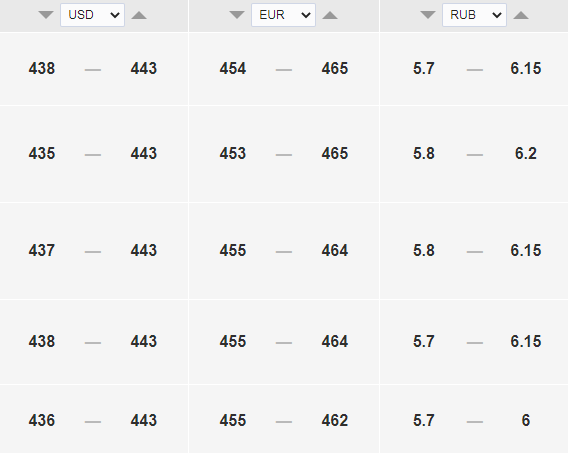Select the EUR buy rate 453
Screen dimensions: 568x453
click(x=233, y=153)
